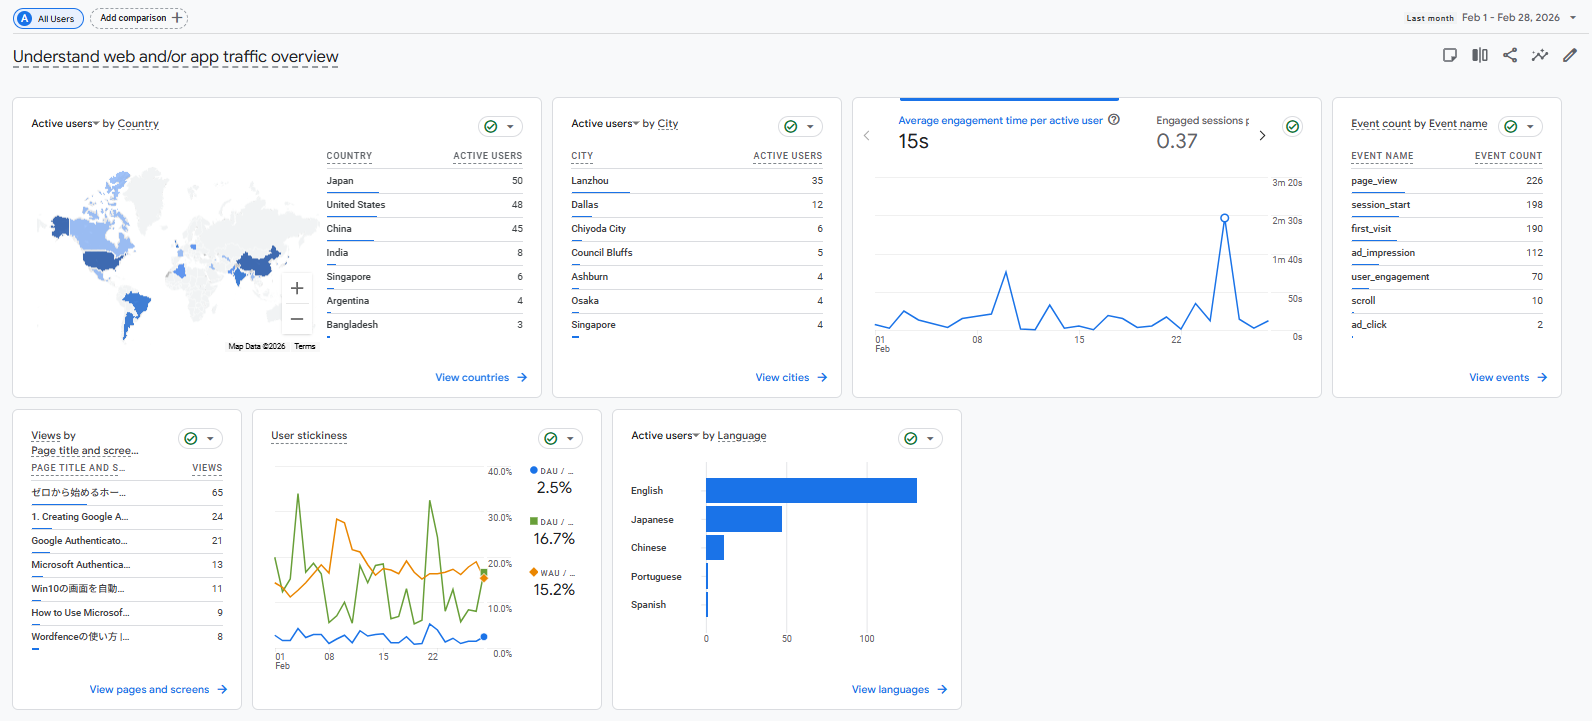Image resolution: width=1592 pixels, height=721 pixels.
Task: Click the customize report pencil icon
Action: tap(1570, 55)
